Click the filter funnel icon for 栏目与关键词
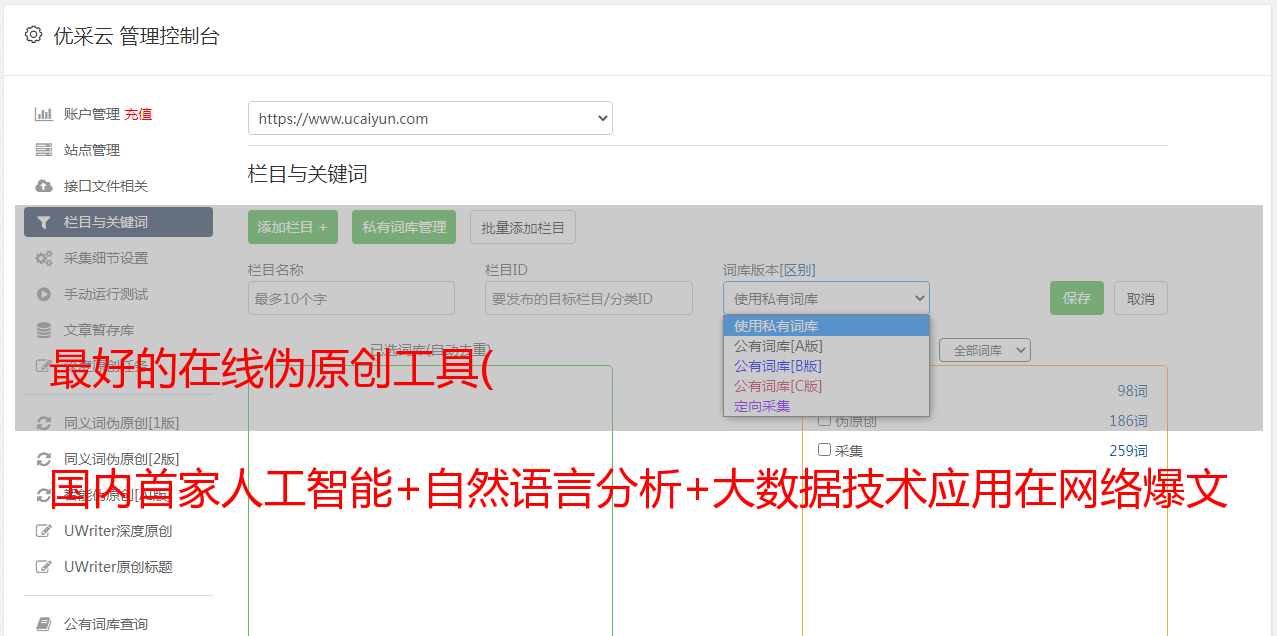The width and height of the screenshot is (1277, 636). pyautogui.click(x=44, y=222)
